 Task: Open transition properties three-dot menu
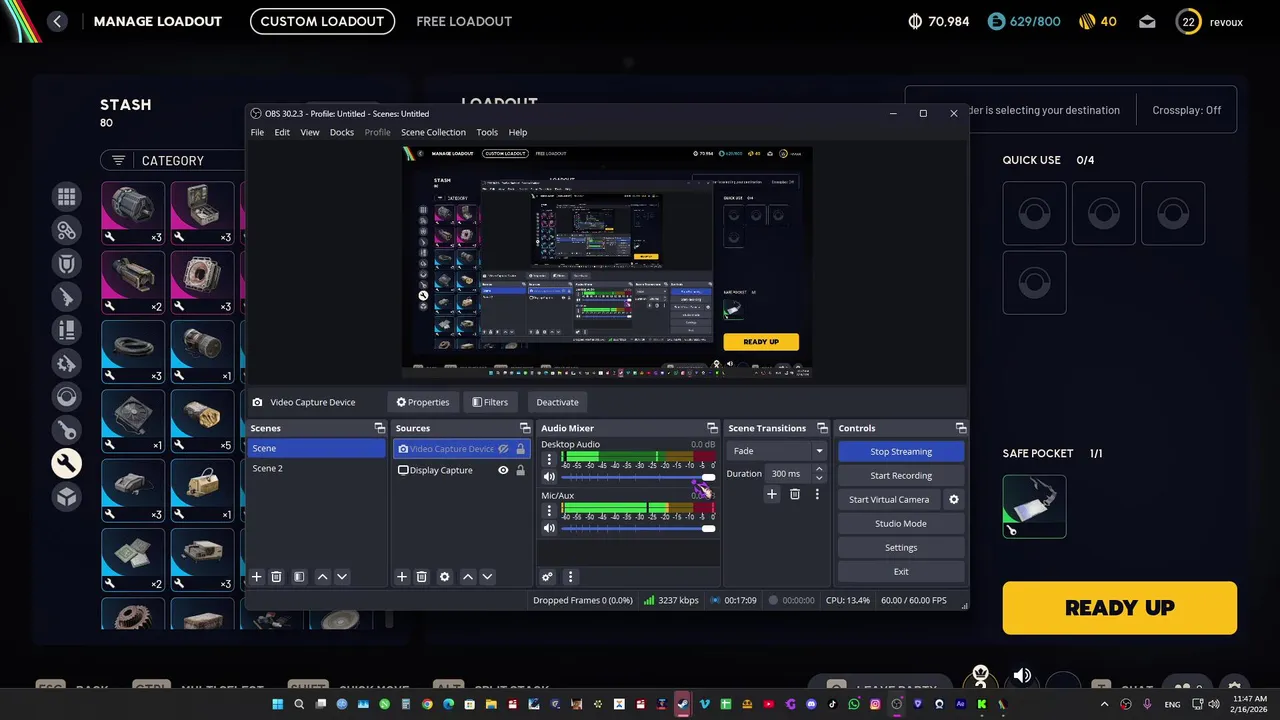point(817,494)
